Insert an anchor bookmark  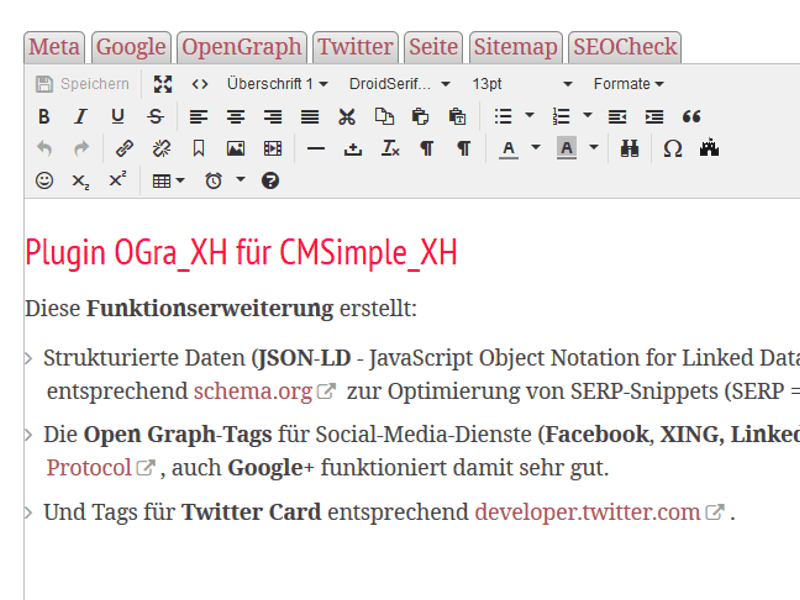pyautogui.click(x=198, y=149)
